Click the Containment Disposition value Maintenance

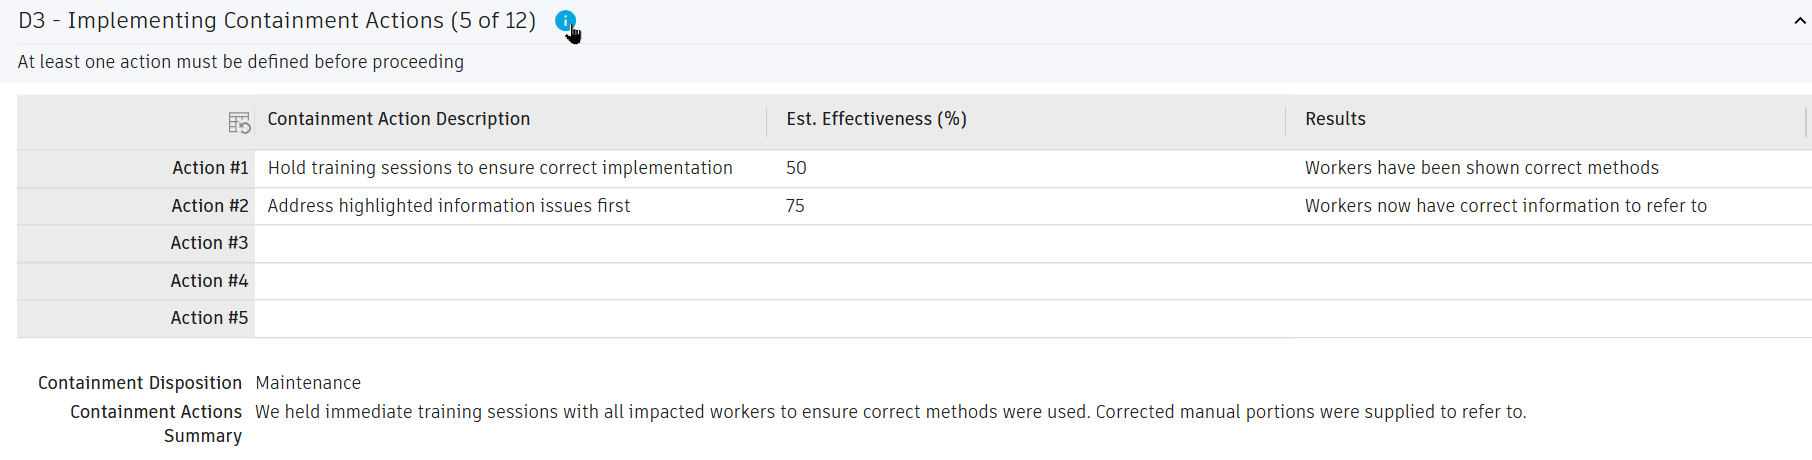point(308,383)
